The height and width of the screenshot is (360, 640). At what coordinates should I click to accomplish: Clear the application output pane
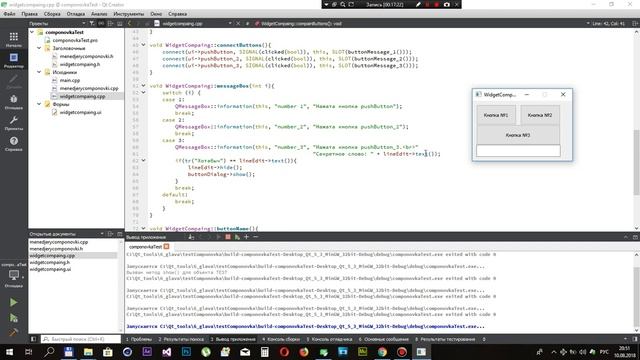(x=191, y=237)
